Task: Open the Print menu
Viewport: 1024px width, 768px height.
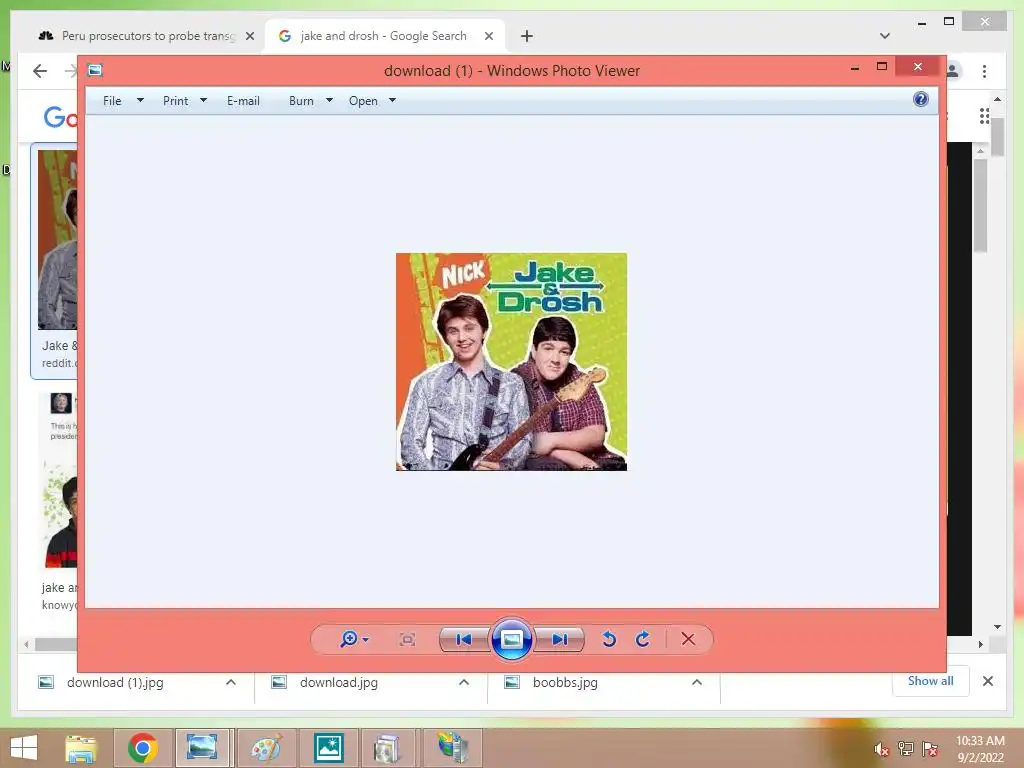Action: (176, 101)
